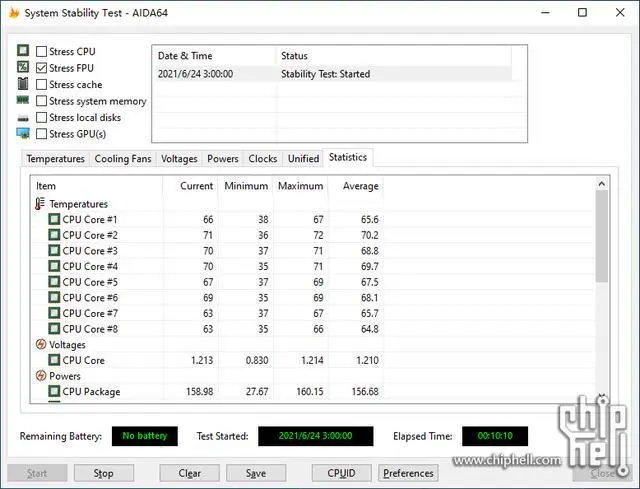This screenshot has height=489, width=640.
Task: Click the Clear button
Action: click(189, 473)
